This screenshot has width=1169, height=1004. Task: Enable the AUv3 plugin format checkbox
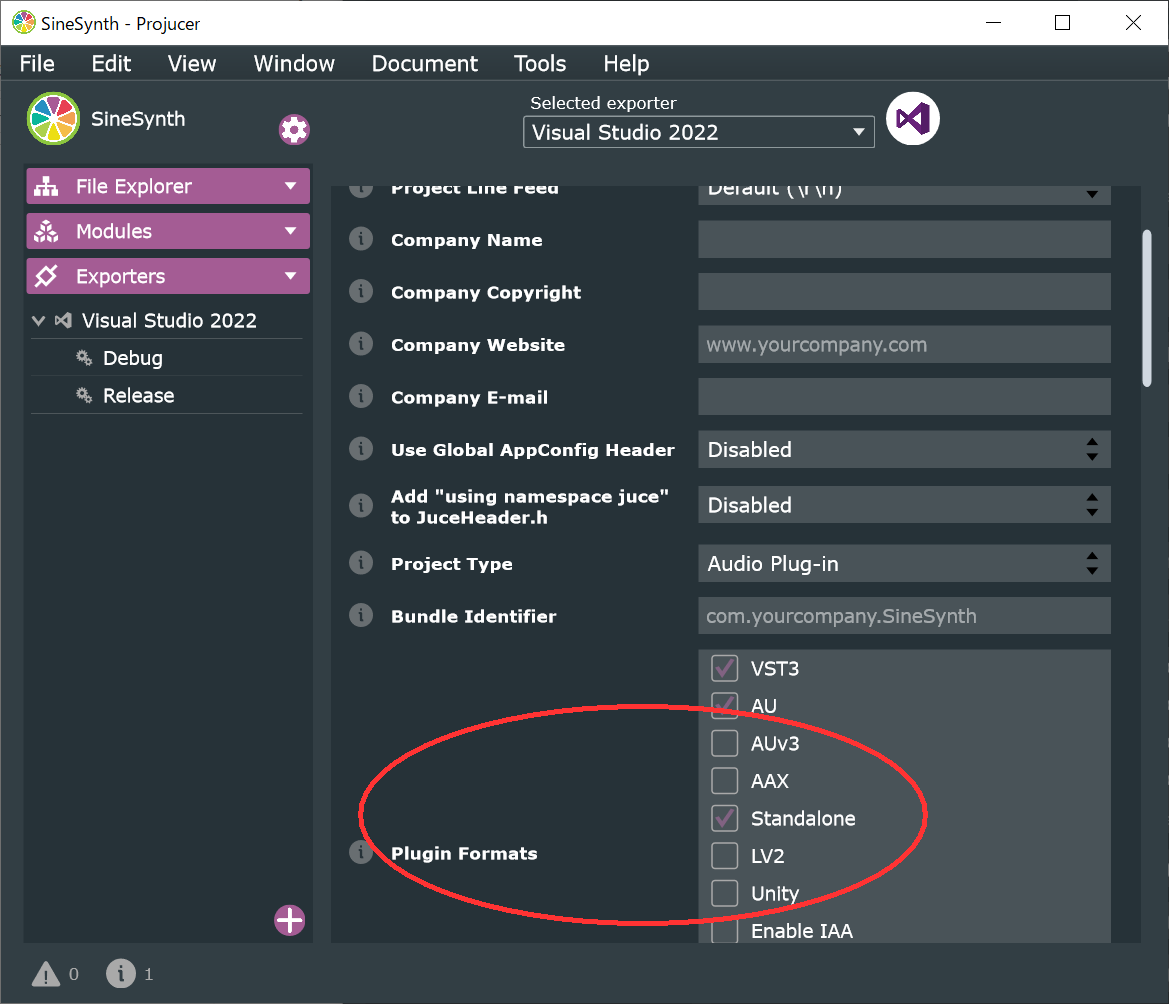pyautogui.click(x=725, y=743)
